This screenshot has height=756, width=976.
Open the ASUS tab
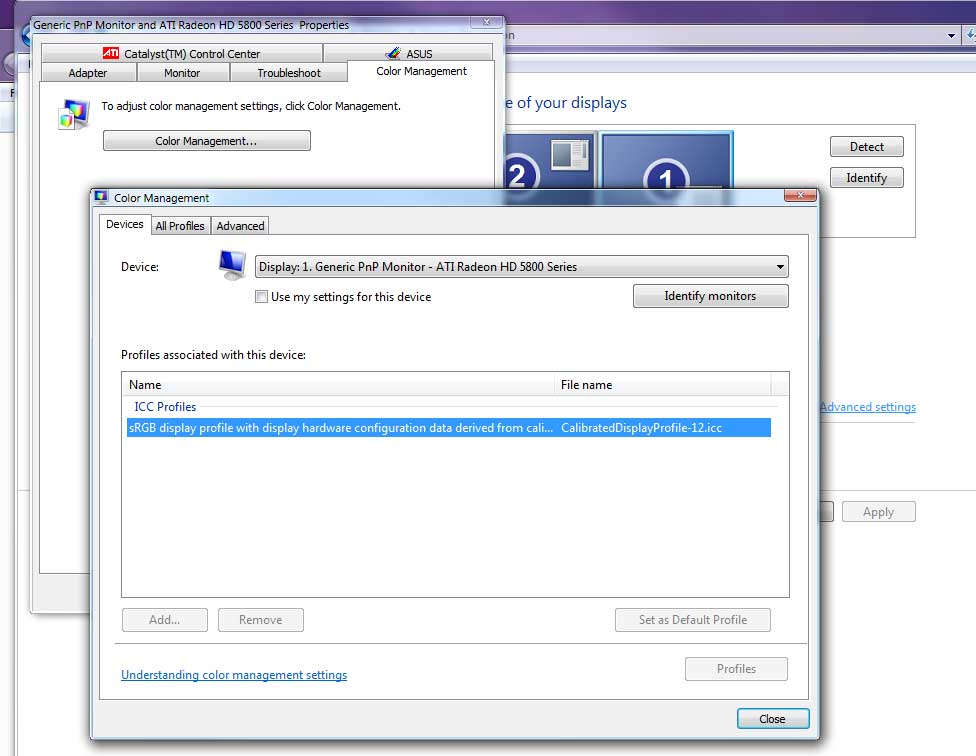point(408,54)
